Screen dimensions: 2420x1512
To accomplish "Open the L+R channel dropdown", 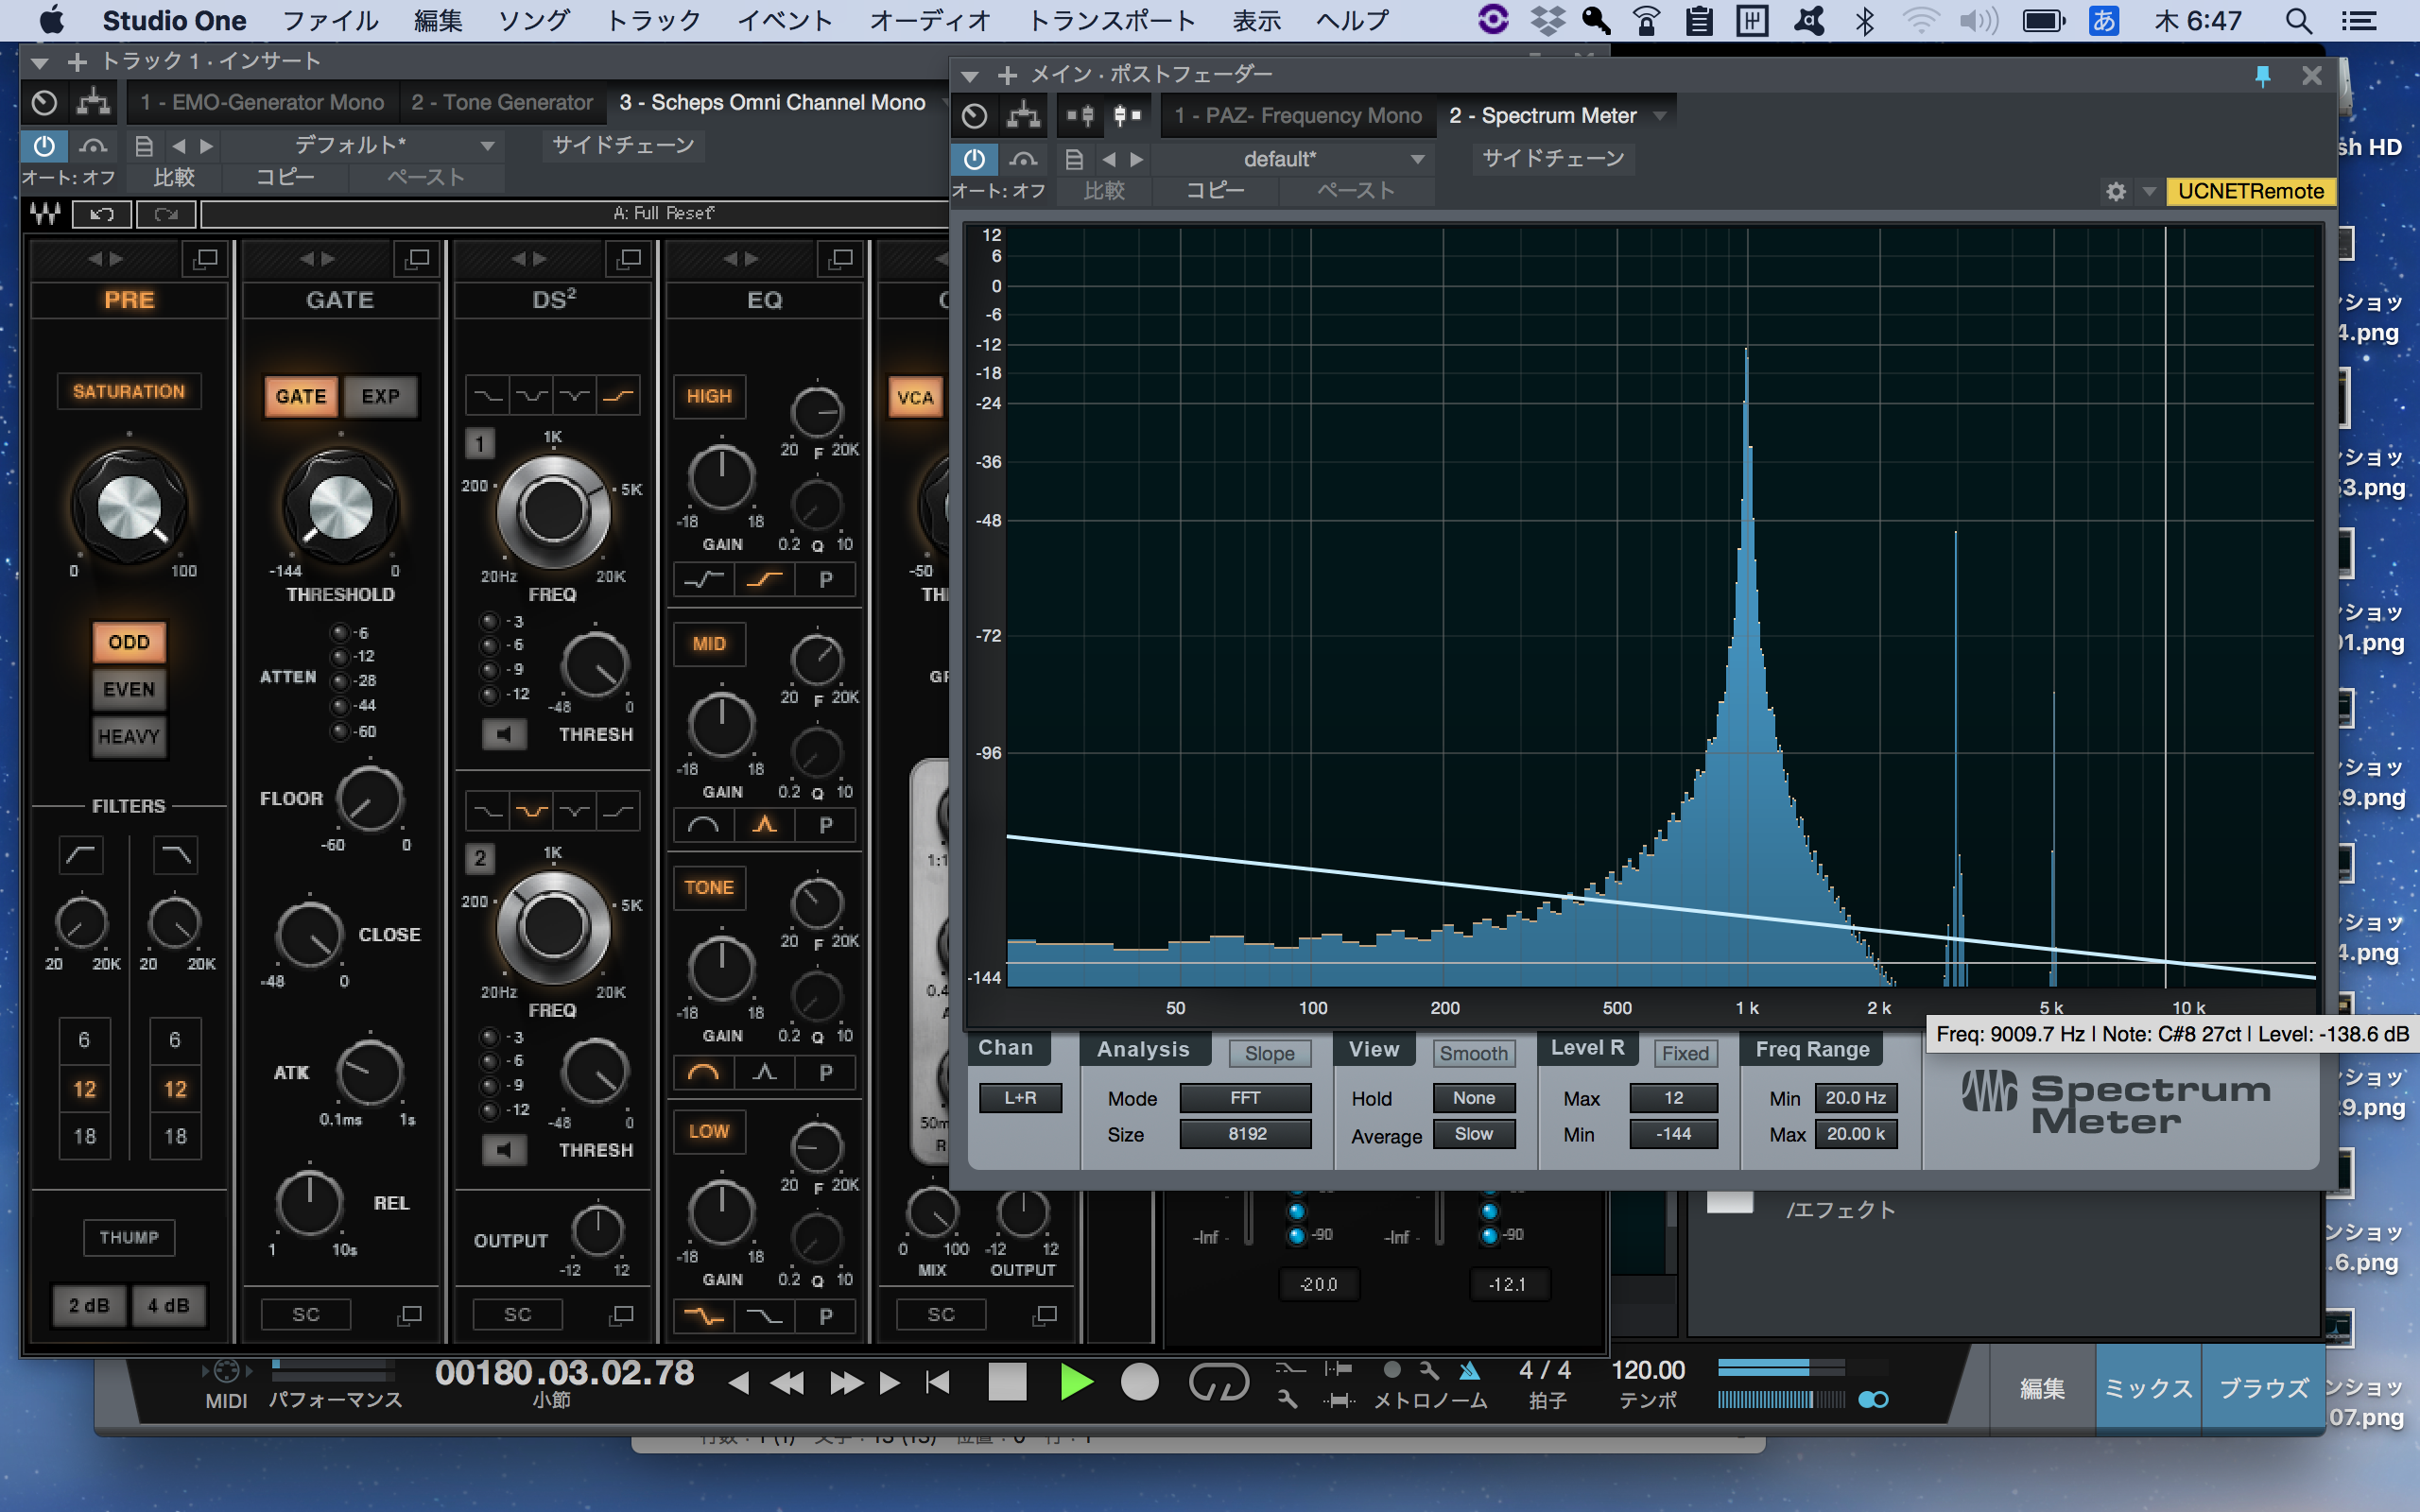I will pos(1020,1098).
